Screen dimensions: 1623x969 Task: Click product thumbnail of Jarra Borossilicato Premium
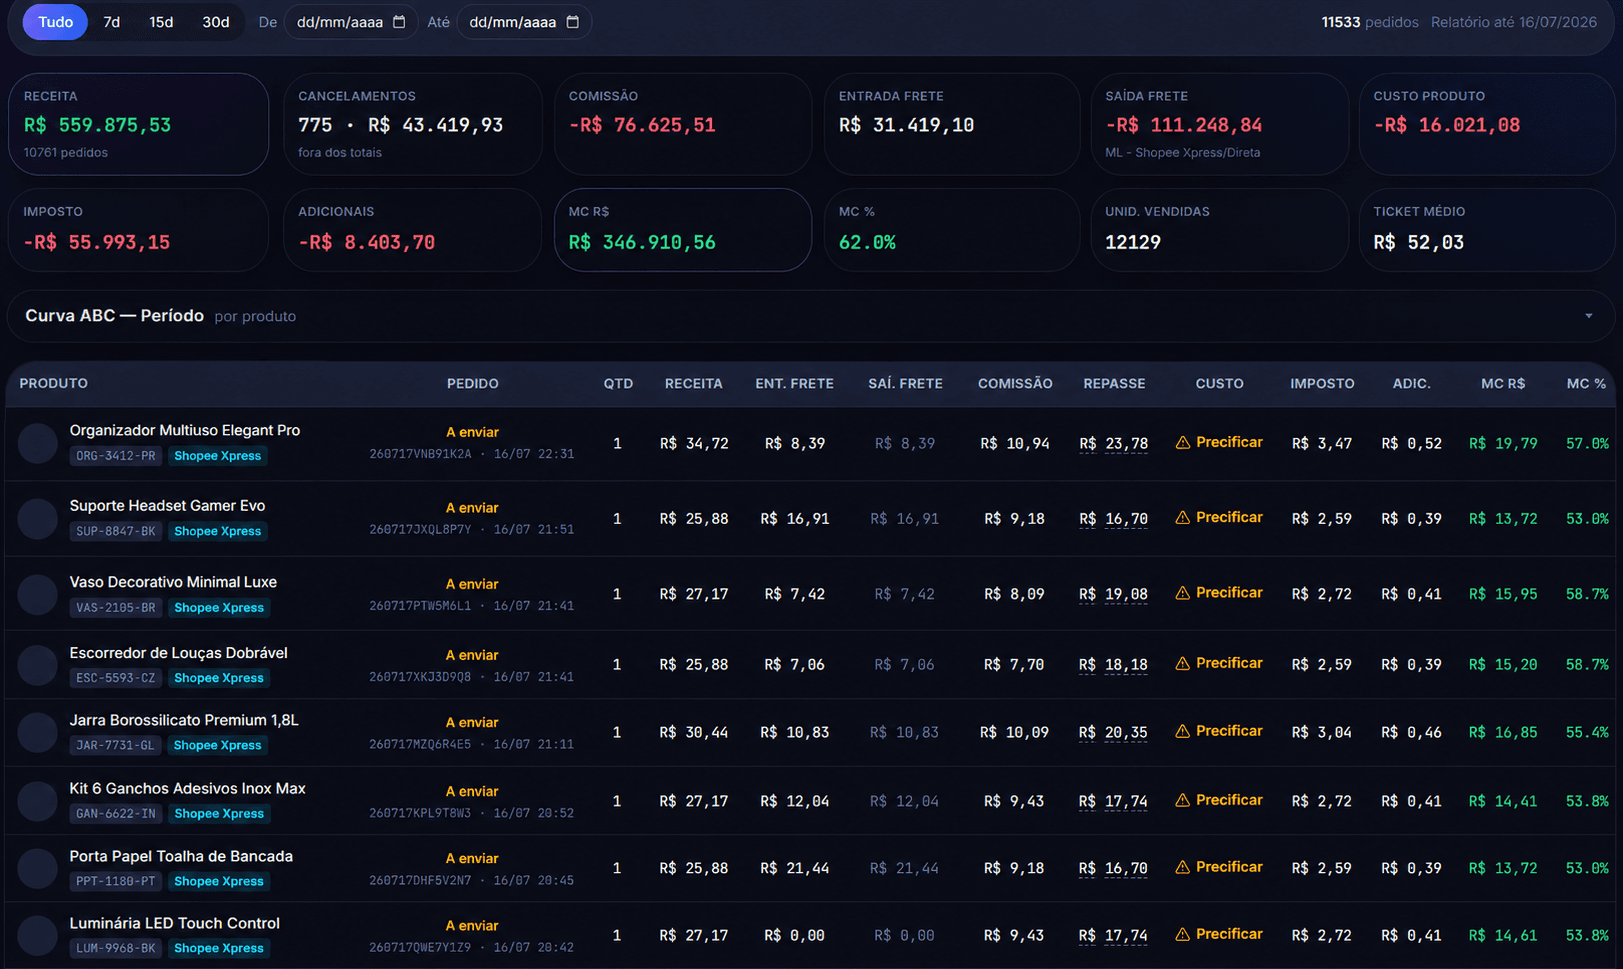pyautogui.click(x=38, y=733)
